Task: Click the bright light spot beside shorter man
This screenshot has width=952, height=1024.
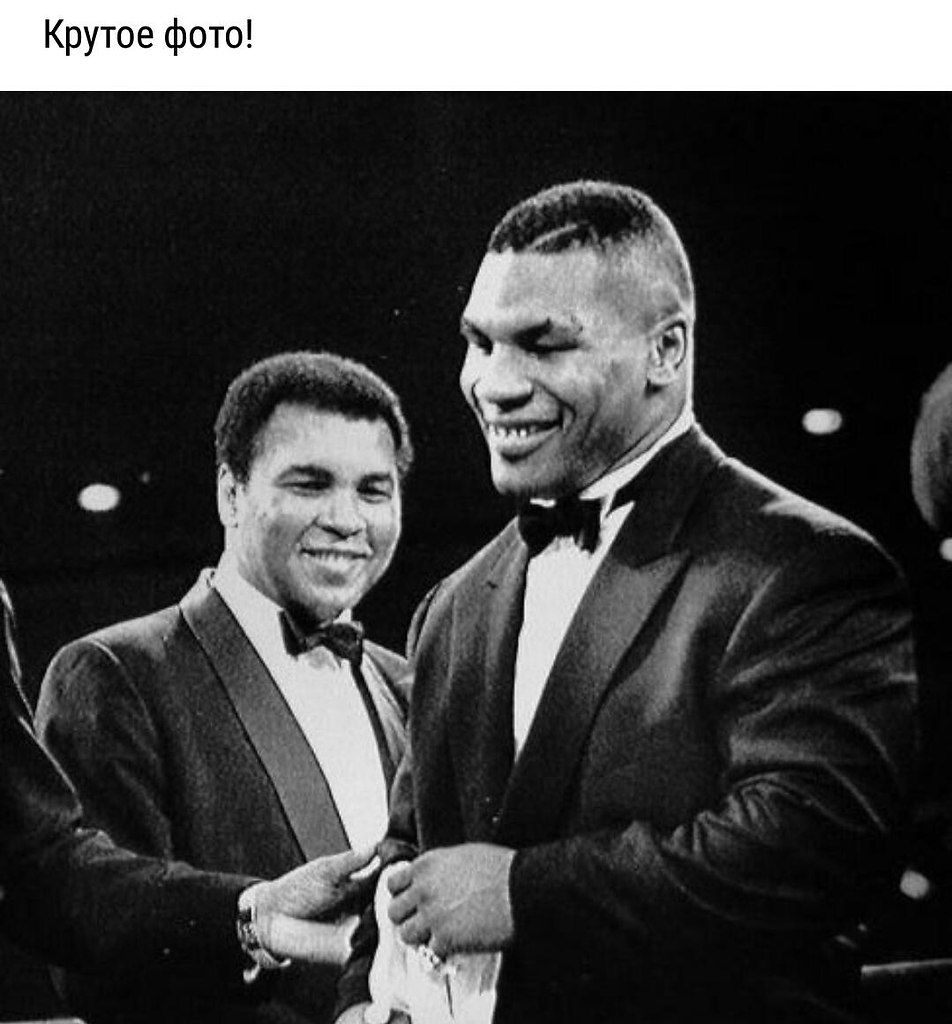Action: click(x=99, y=498)
